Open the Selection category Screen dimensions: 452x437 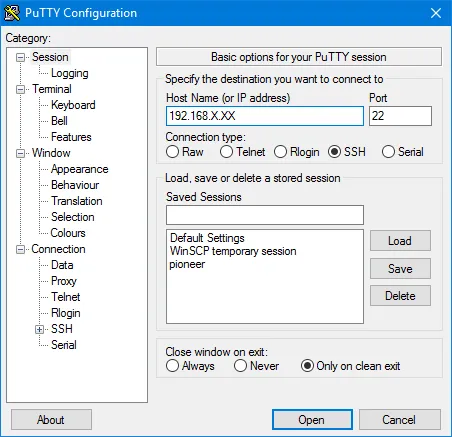coord(73,217)
